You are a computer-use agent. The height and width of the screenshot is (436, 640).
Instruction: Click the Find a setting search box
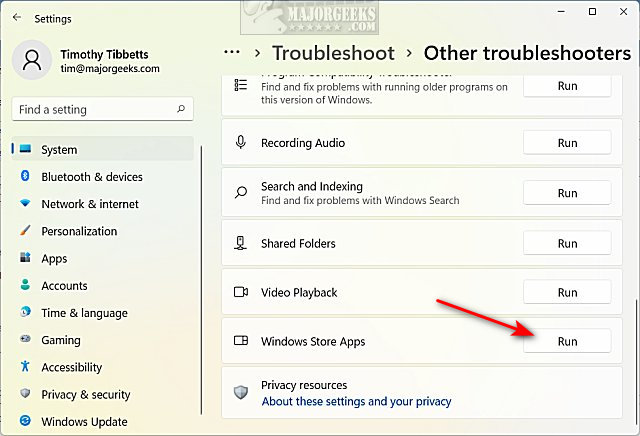[103, 109]
